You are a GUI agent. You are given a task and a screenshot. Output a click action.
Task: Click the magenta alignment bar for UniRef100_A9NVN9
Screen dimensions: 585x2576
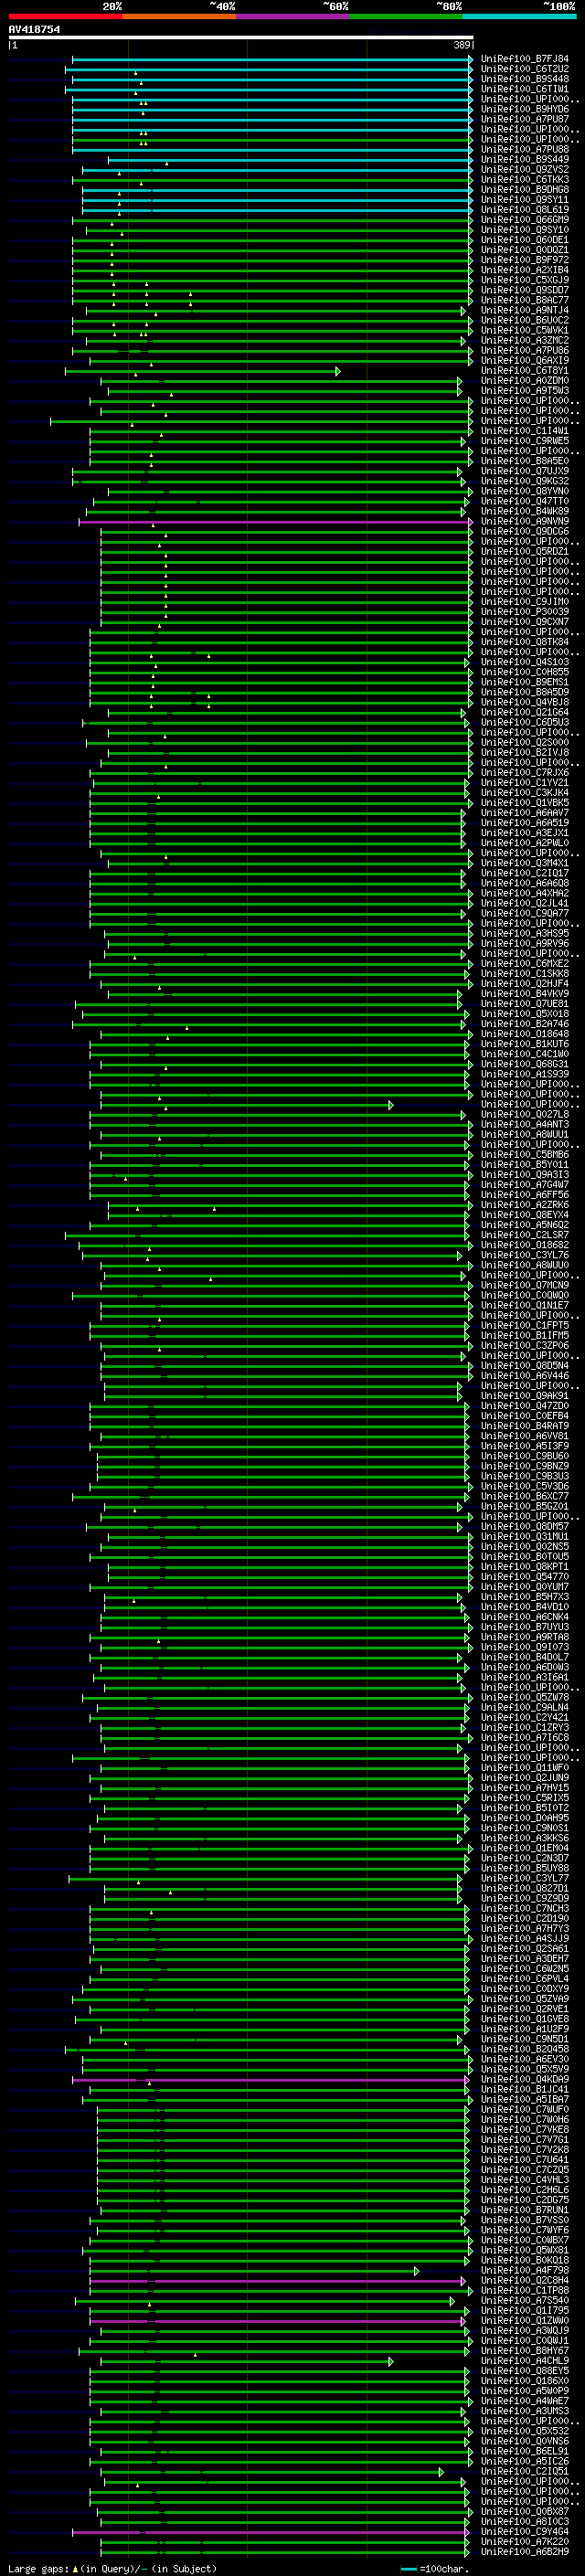pyautogui.click(x=275, y=522)
